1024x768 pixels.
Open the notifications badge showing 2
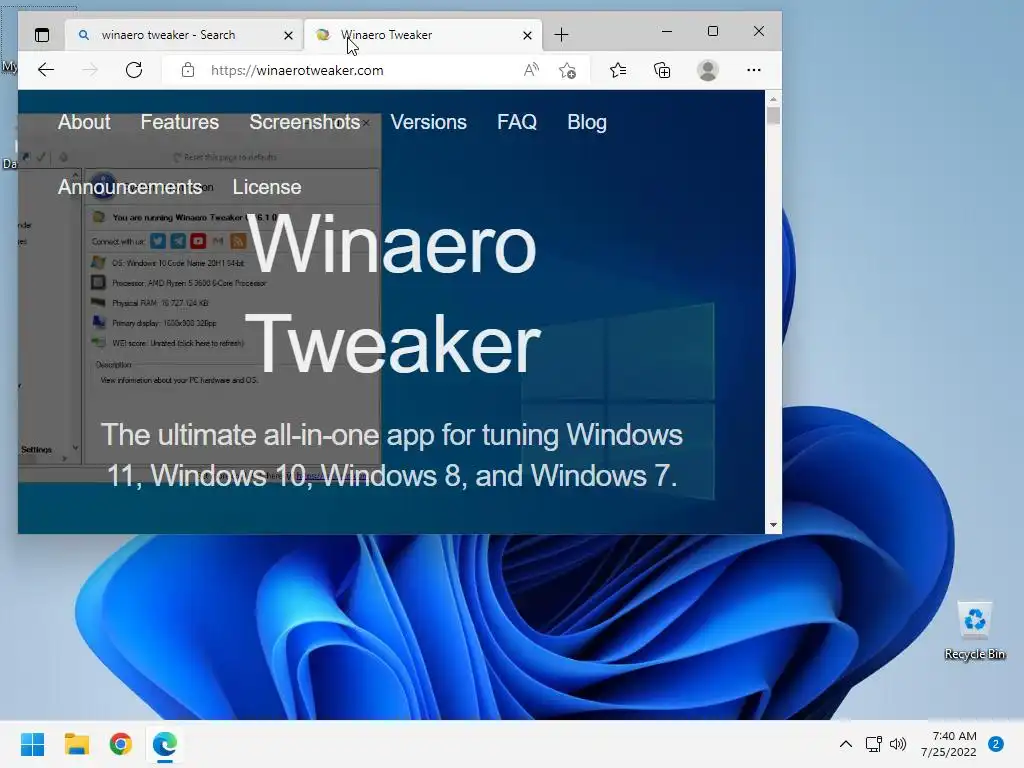(996, 744)
